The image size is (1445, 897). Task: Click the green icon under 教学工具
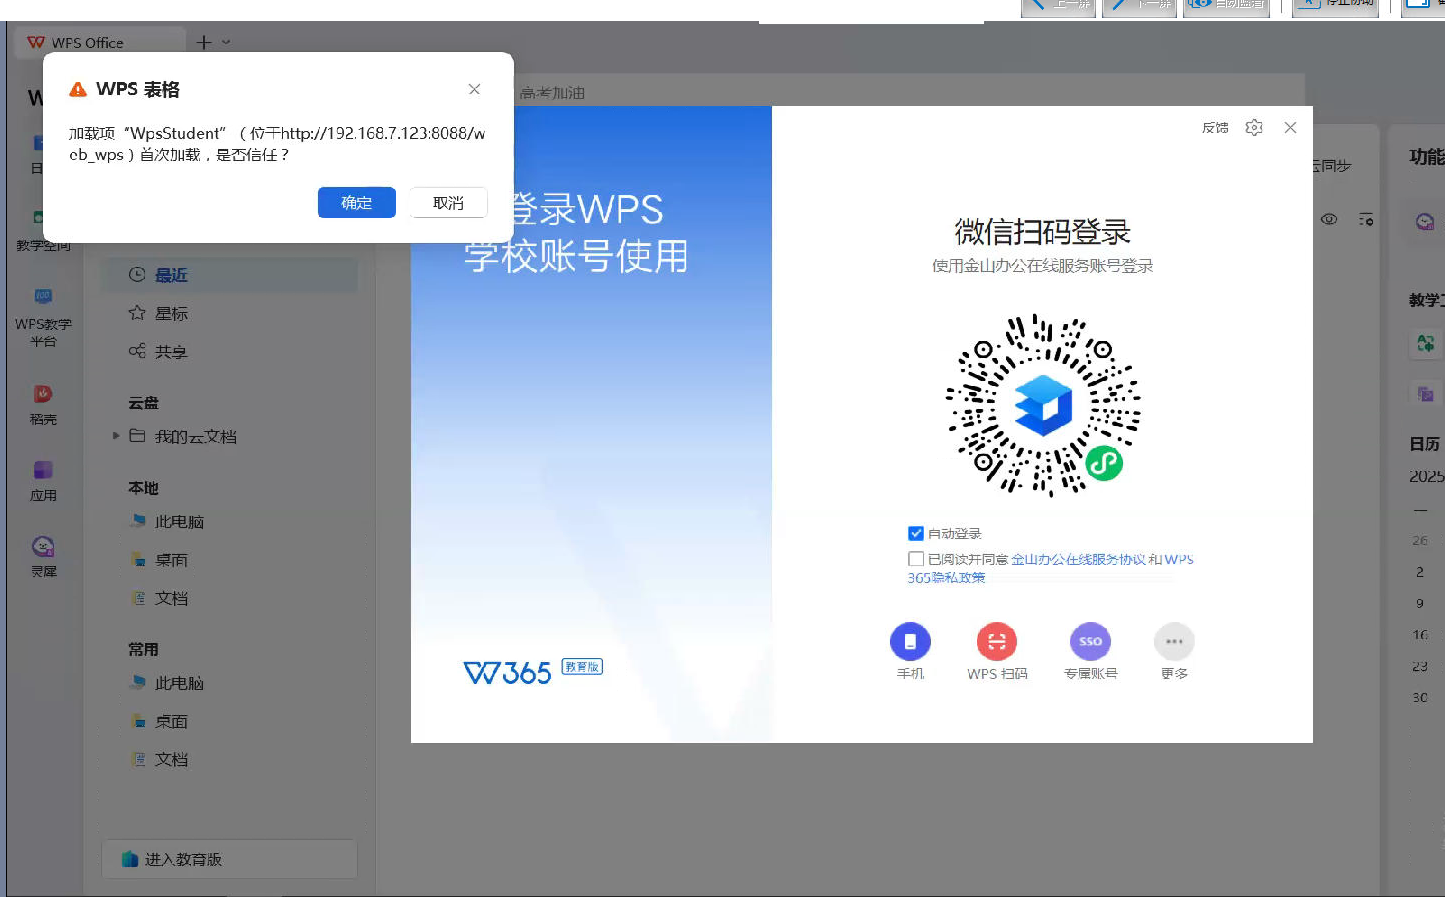pyautogui.click(x=1426, y=343)
